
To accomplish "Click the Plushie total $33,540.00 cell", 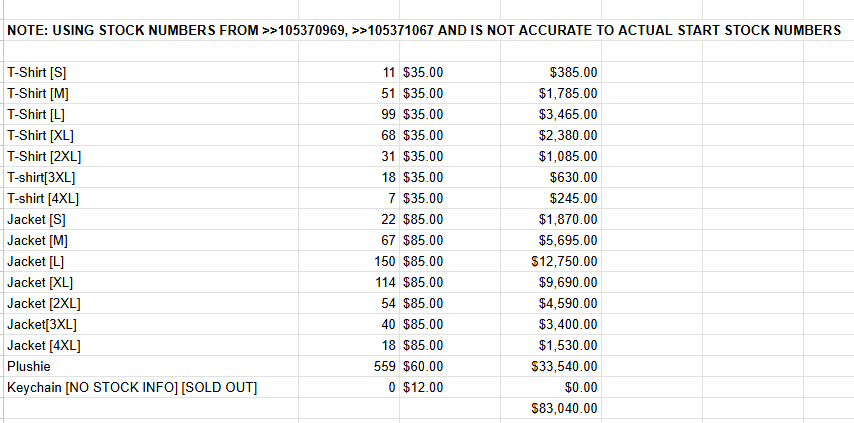I will (x=565, y=366).
